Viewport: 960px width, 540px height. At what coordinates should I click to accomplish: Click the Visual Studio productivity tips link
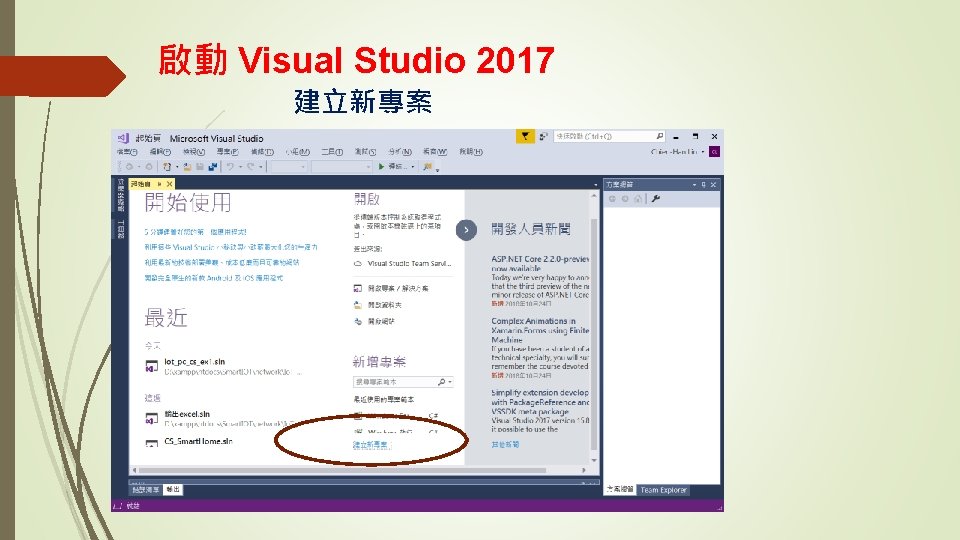231,247
